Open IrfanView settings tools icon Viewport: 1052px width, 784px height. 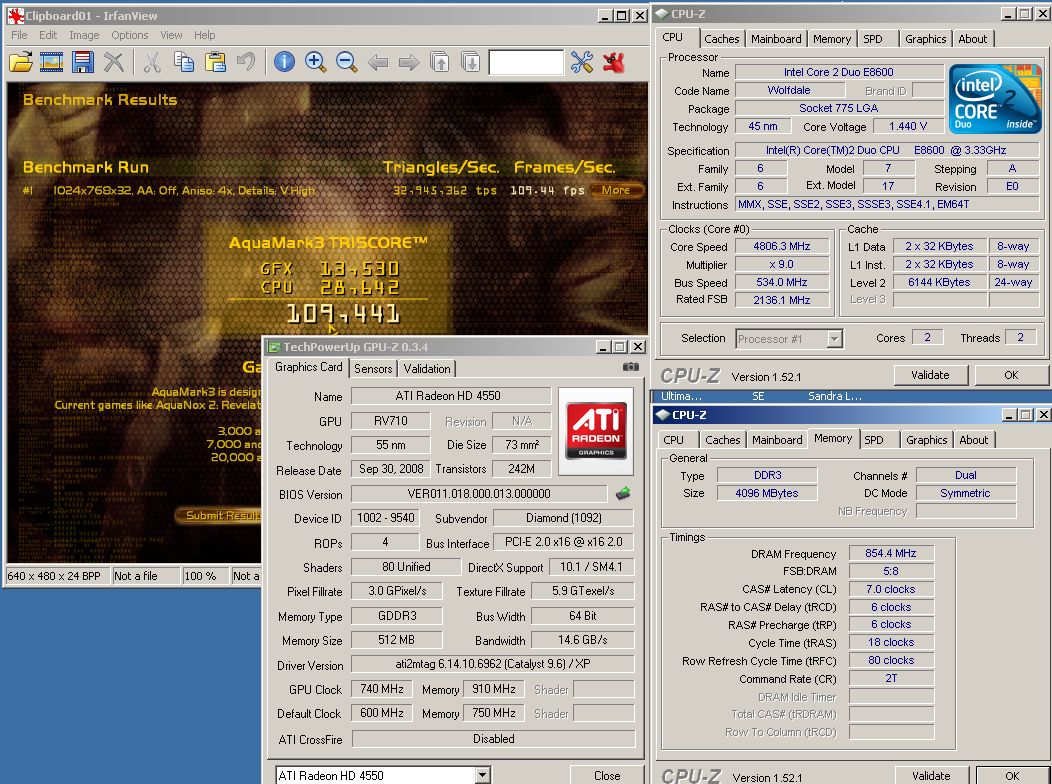point(582,62)
